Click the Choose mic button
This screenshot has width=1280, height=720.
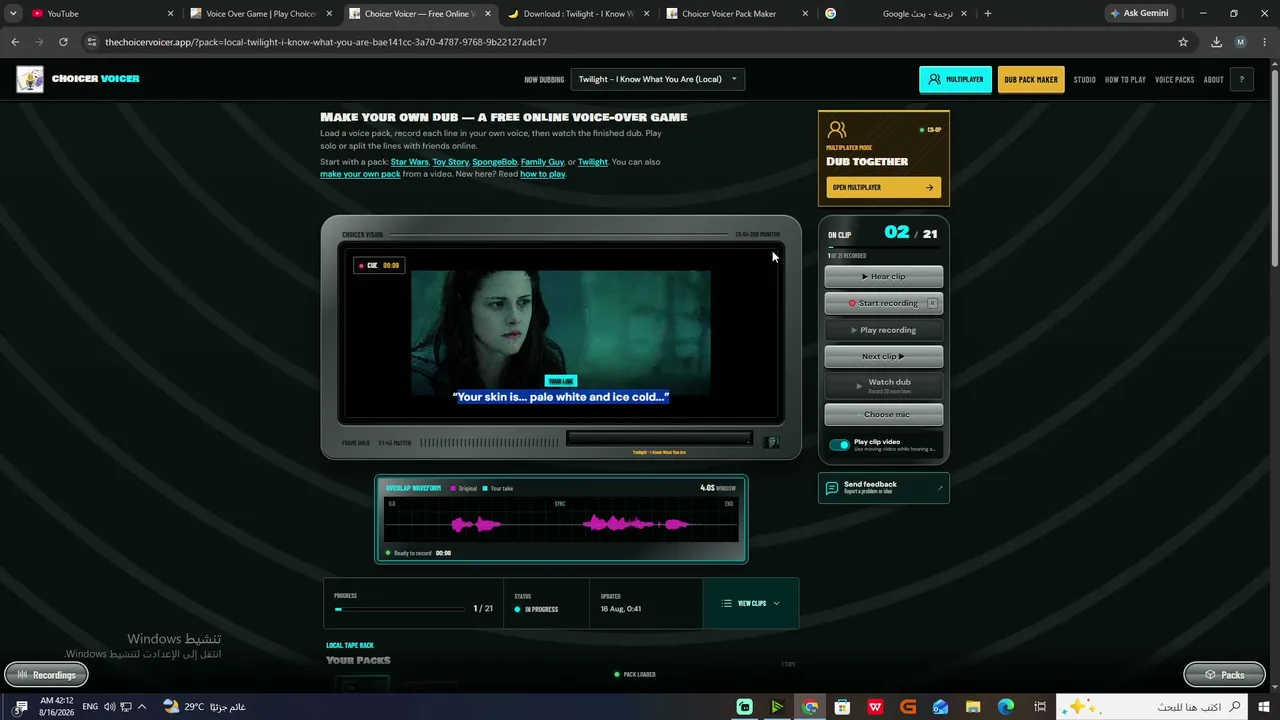tap(883, 414)
